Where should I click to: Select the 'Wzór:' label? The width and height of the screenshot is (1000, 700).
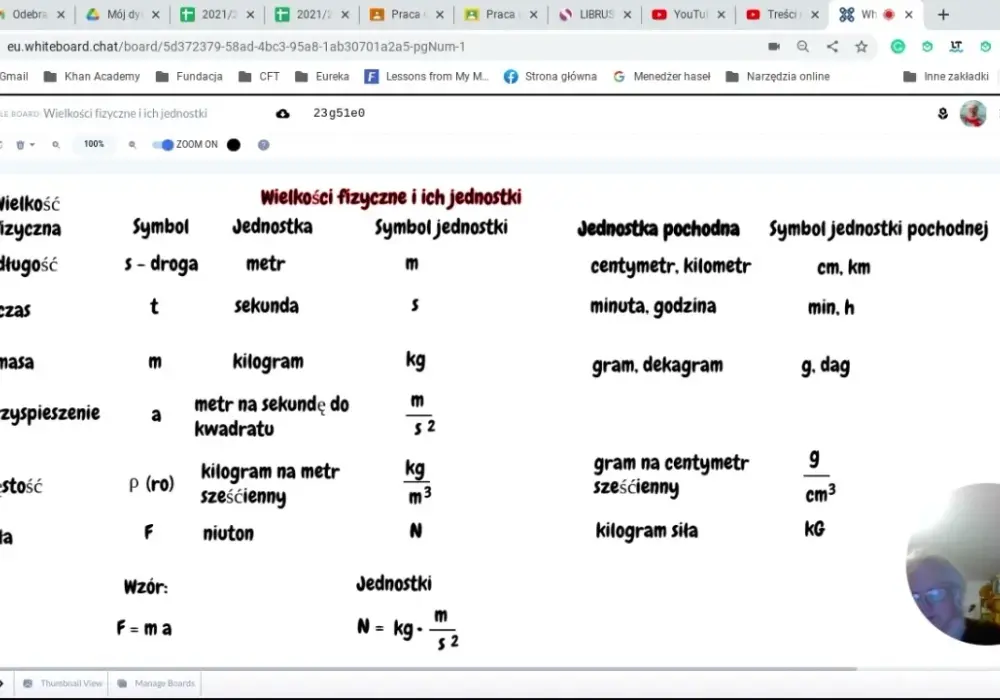coord(145,587)
